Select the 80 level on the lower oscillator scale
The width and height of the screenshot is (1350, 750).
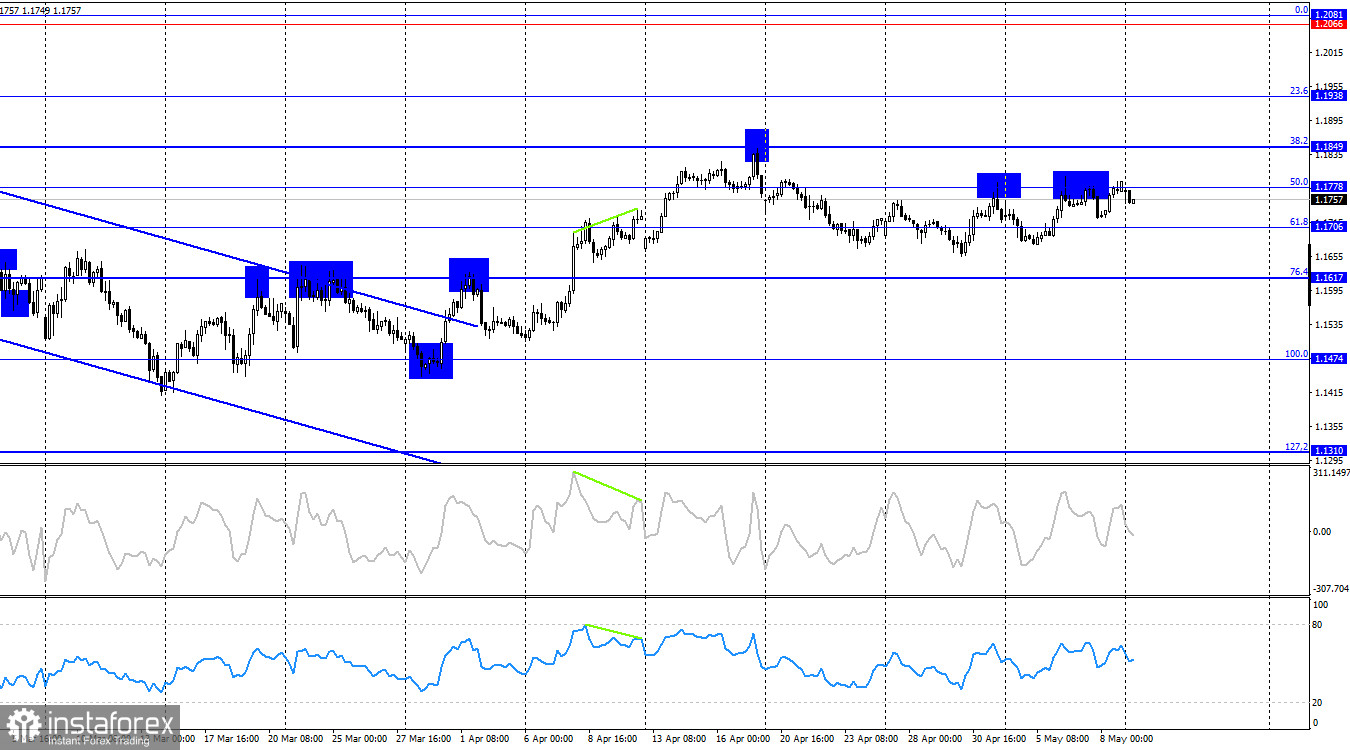[x=1318, y=625]
